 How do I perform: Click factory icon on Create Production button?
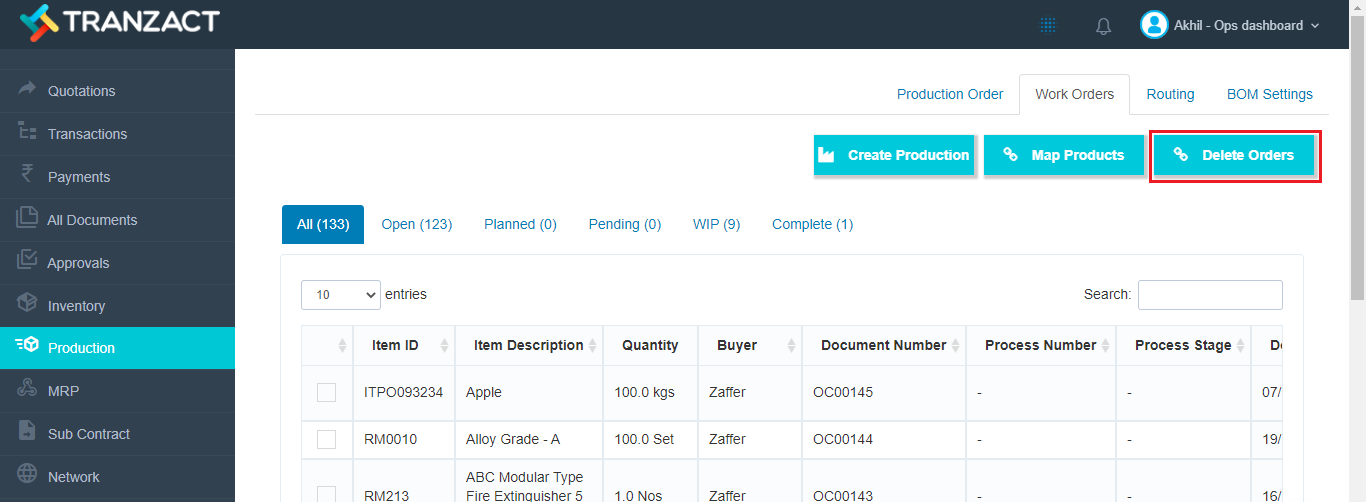tap(826, 155)
